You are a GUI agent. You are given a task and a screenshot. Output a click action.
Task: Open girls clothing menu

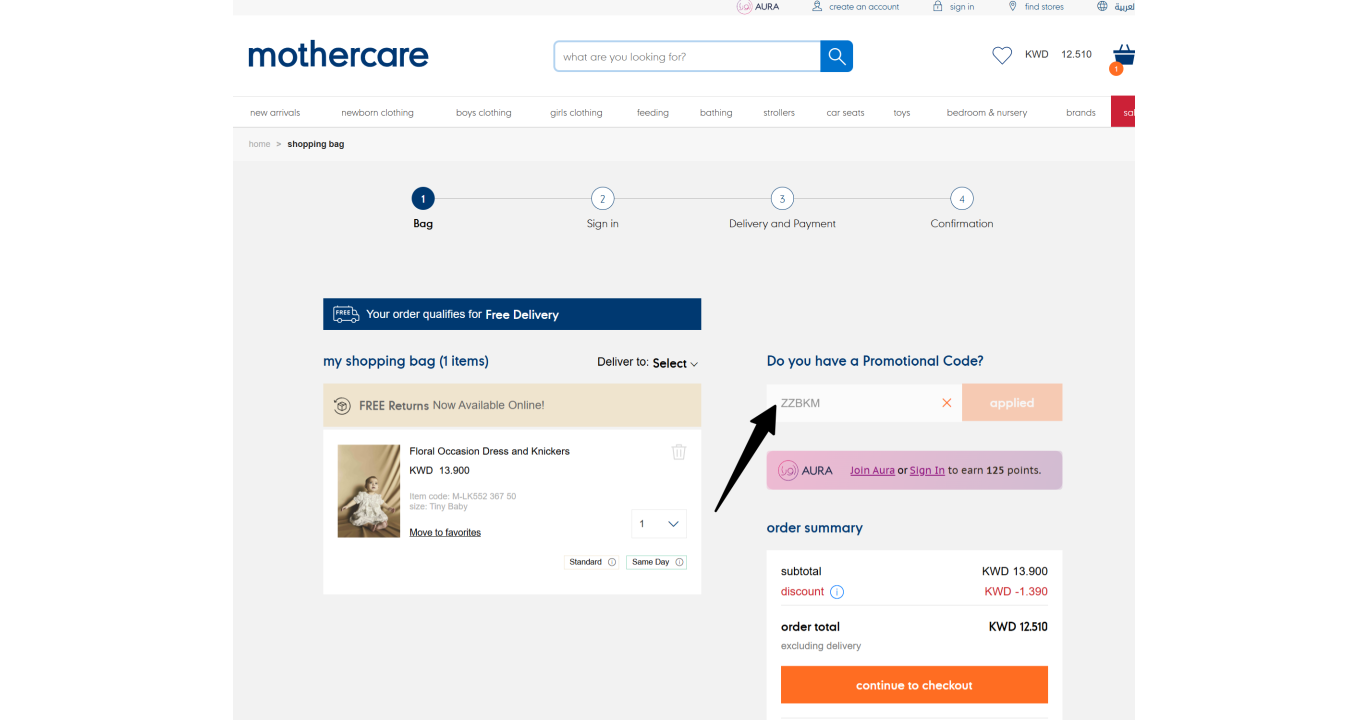tap(576, 113)
